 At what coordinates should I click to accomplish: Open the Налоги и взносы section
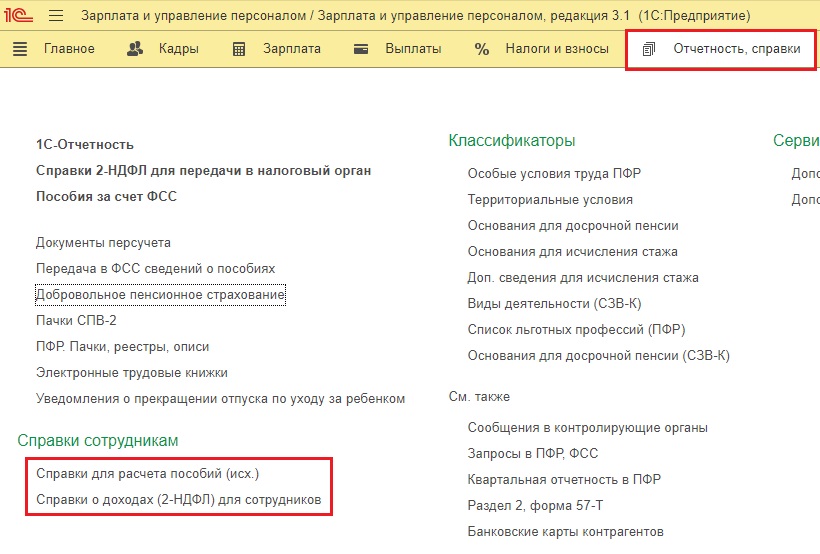(x=557, y=49)
